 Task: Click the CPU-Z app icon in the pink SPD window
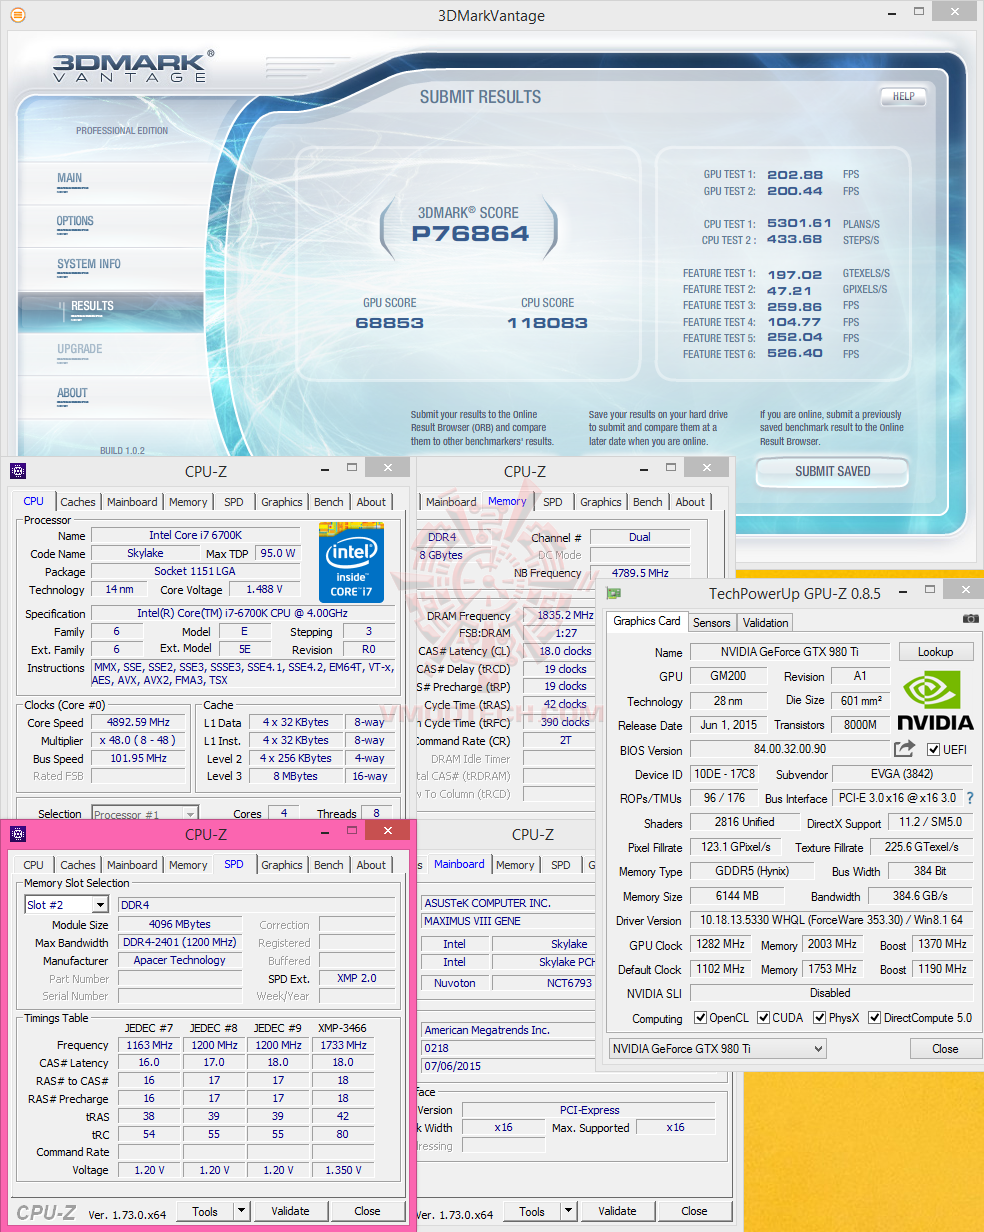[x=18, y=834]
